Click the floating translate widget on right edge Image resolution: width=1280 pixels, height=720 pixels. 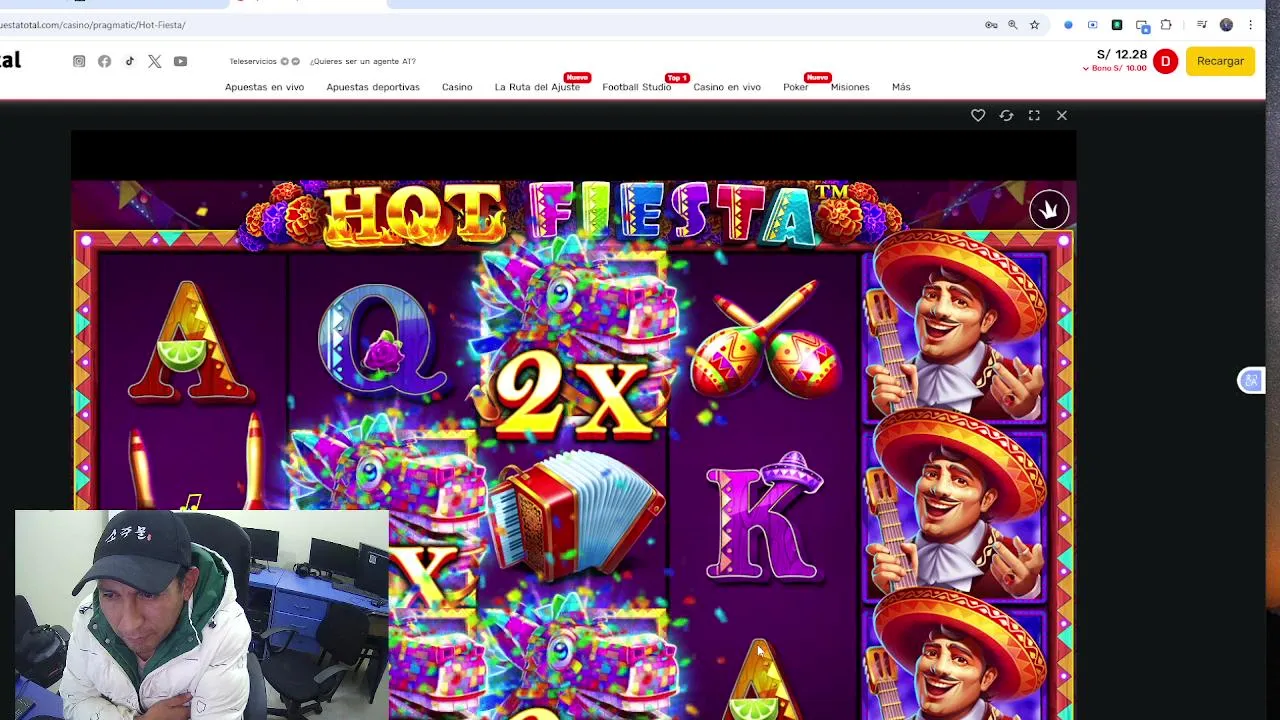(x=1251, y=380)
